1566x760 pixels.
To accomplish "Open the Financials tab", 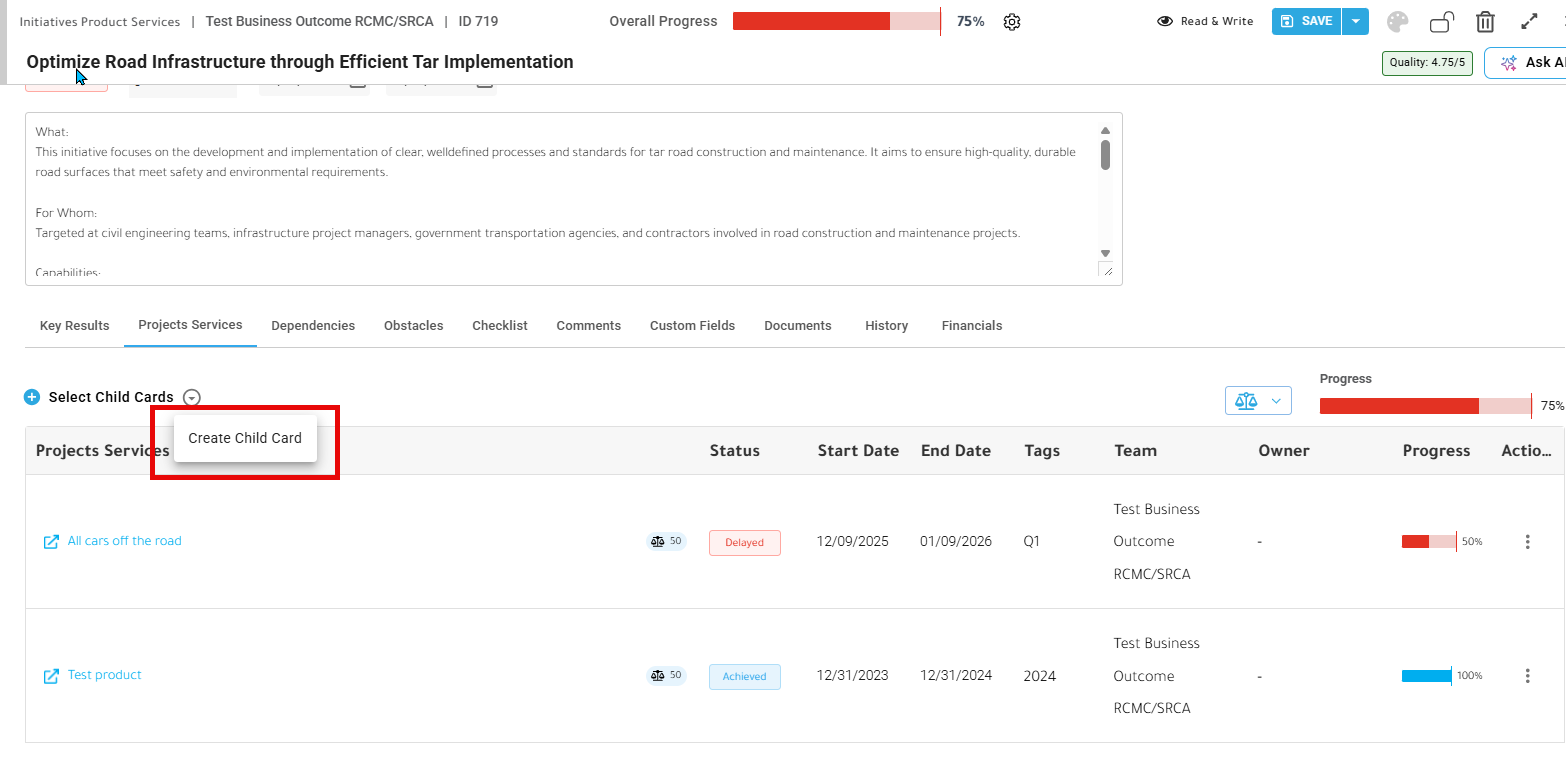I will pyautogui.click(x=972, y=326).
